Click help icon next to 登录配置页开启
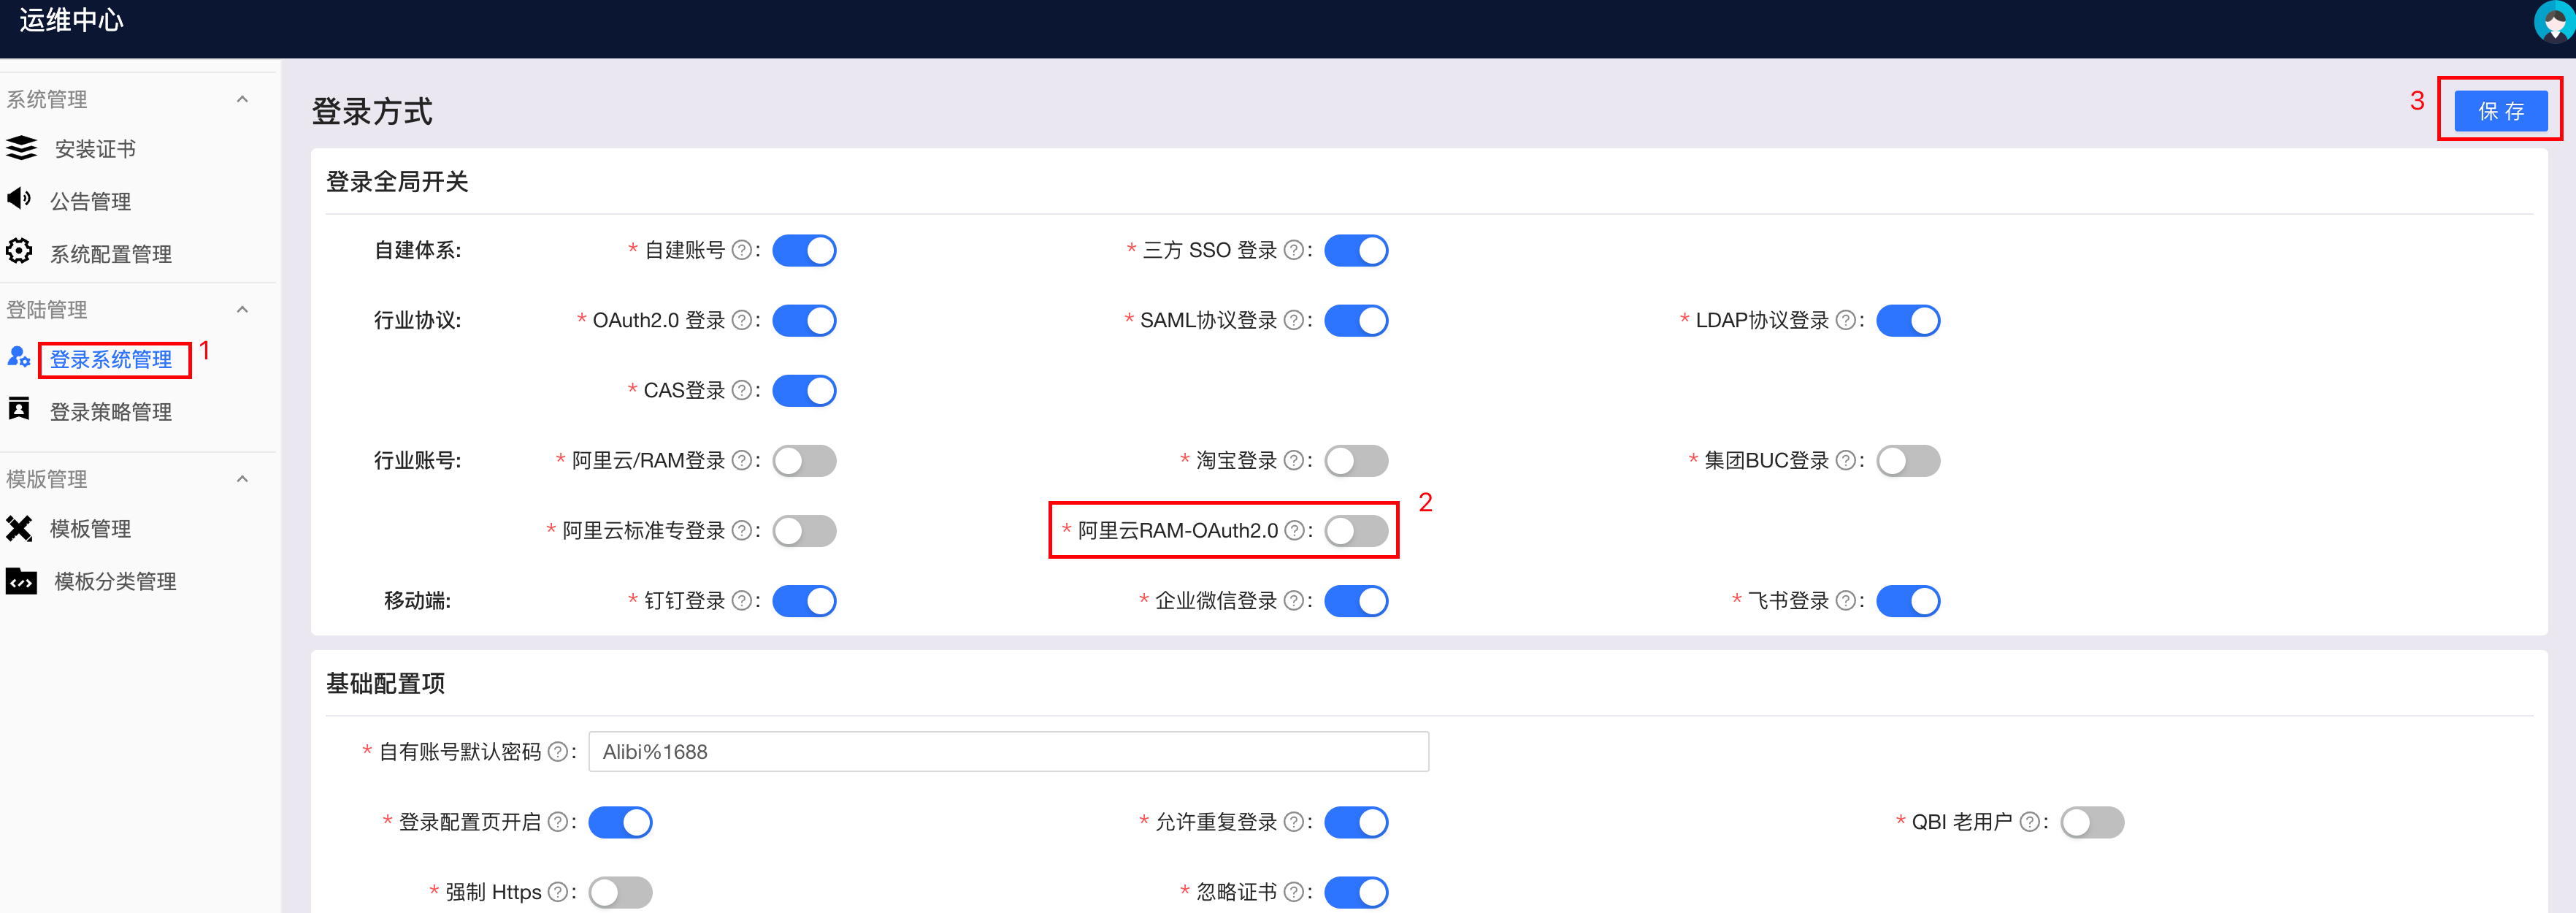Screen dimensions: 2576x913 tap(558, 822)
